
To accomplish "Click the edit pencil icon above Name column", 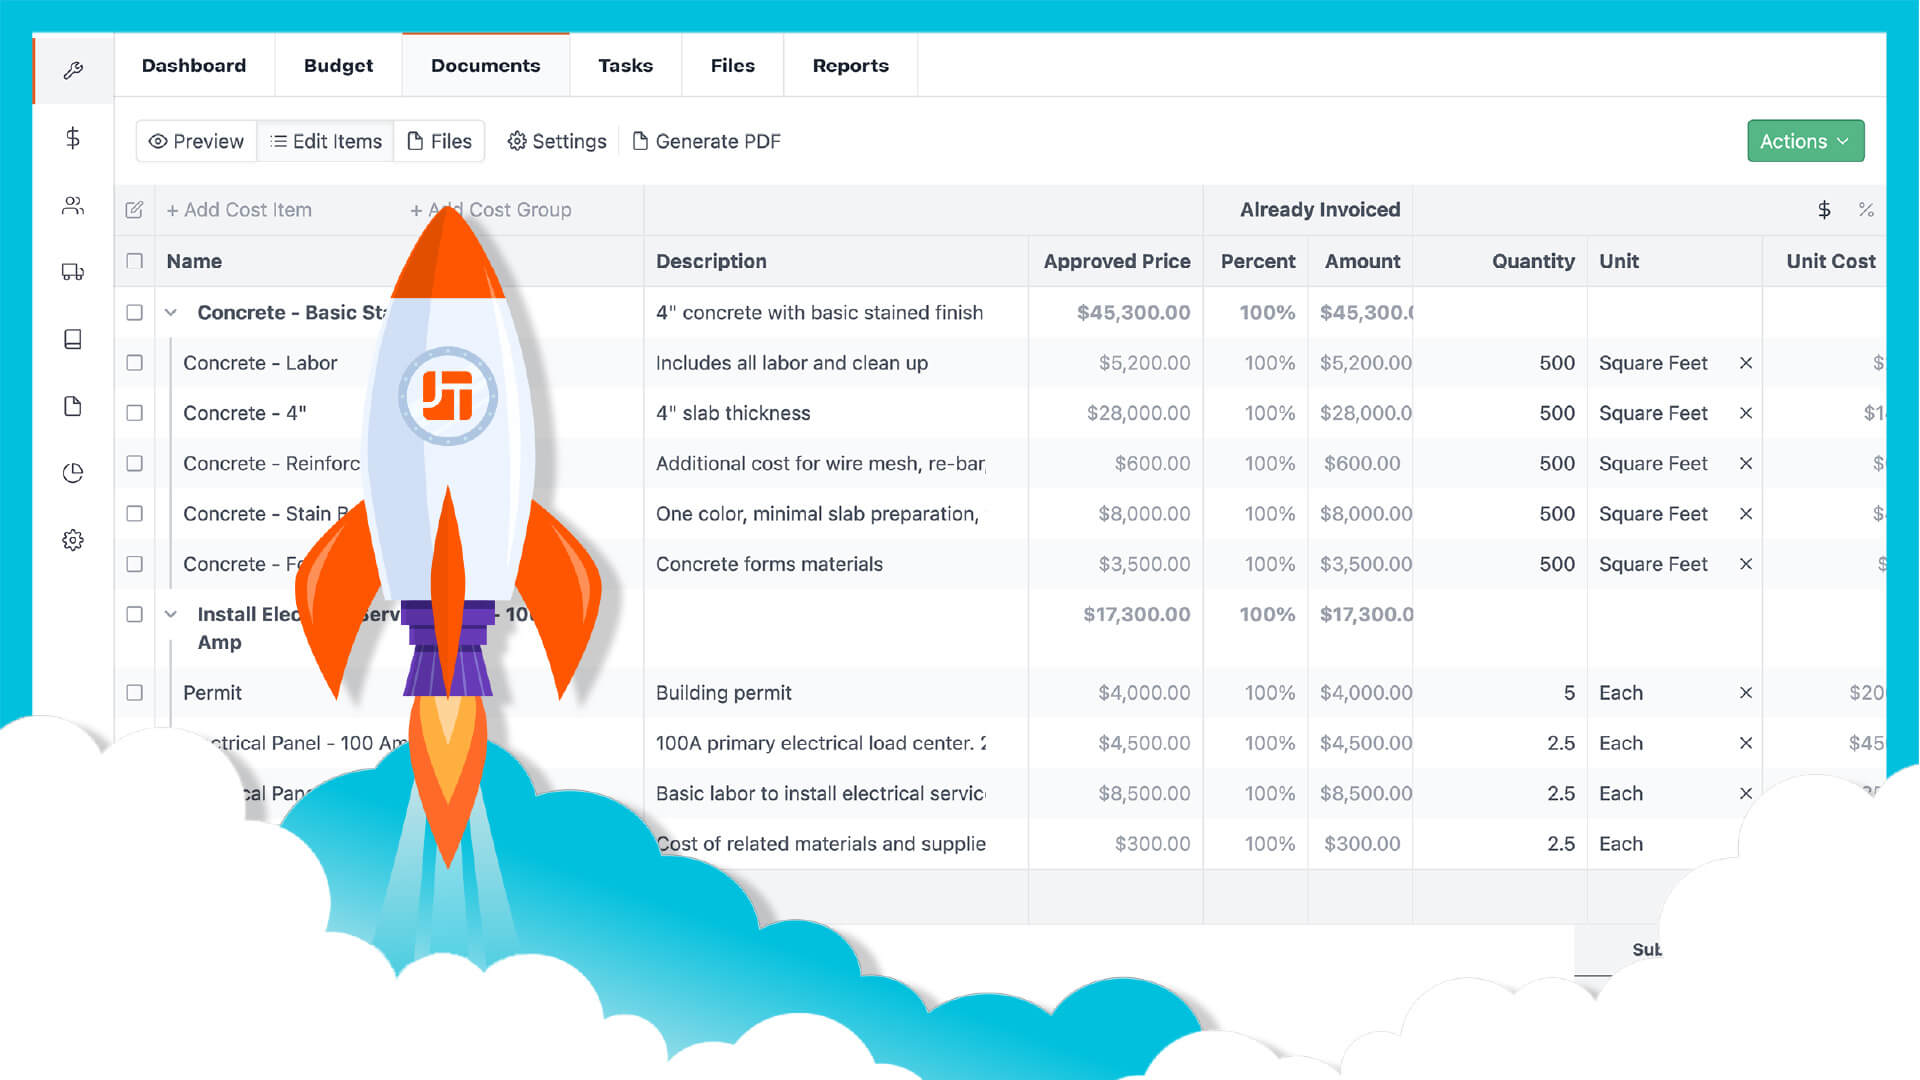I will coord(134,210).
